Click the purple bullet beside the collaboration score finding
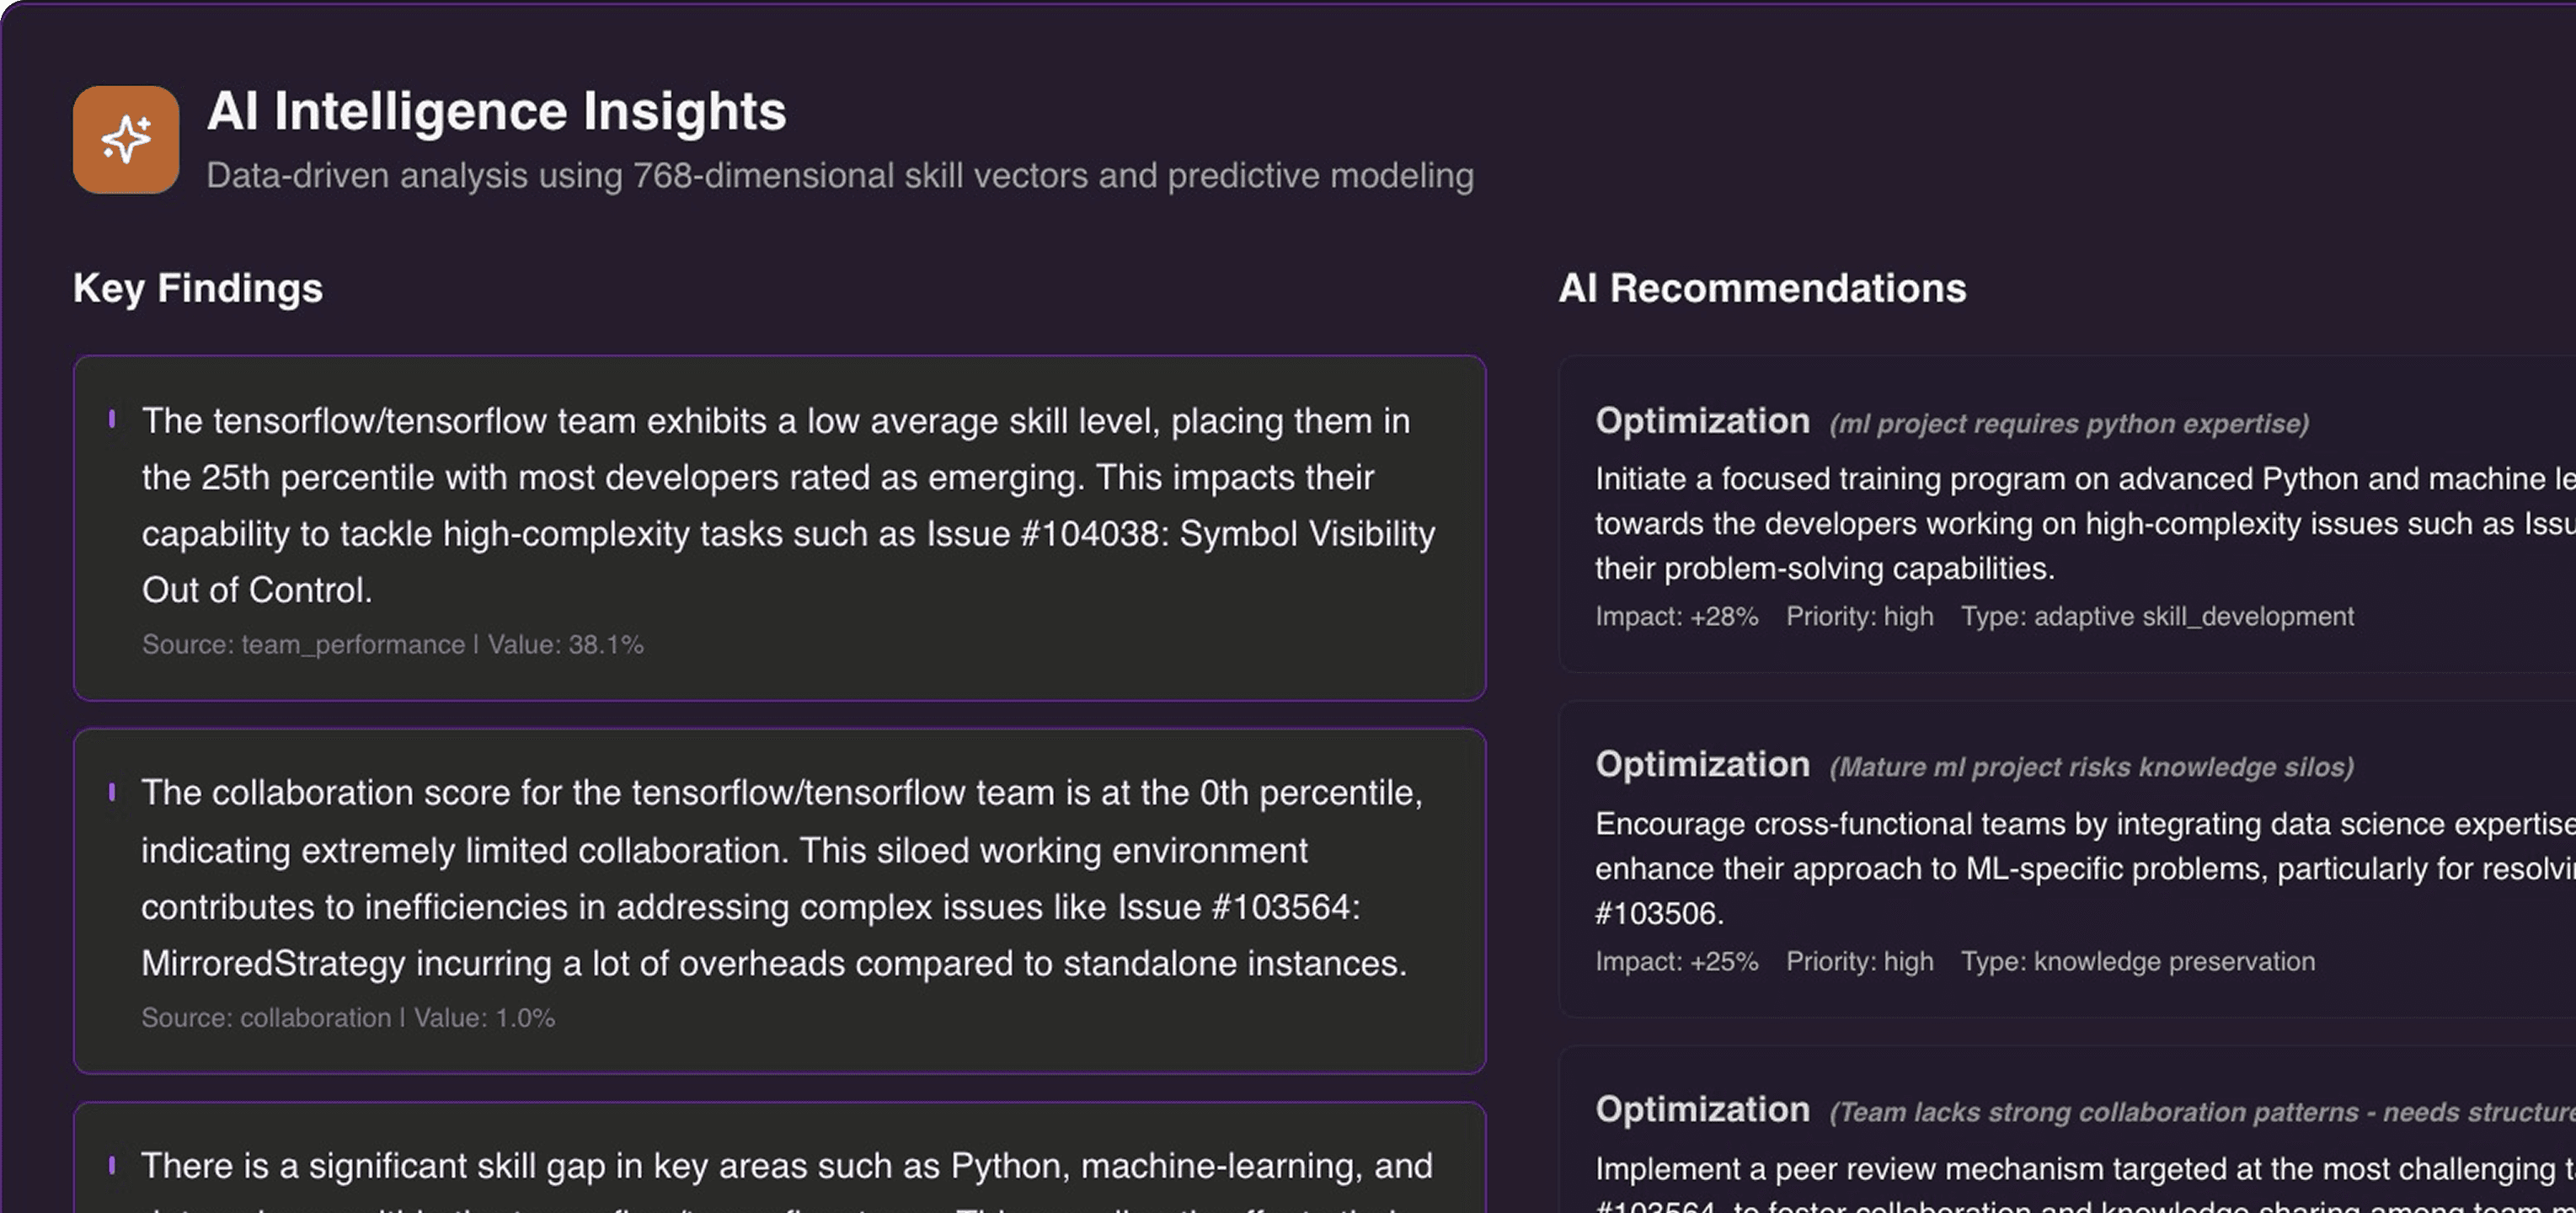This screenshot has width=2576, height=1213. click(x=112, y=792)
